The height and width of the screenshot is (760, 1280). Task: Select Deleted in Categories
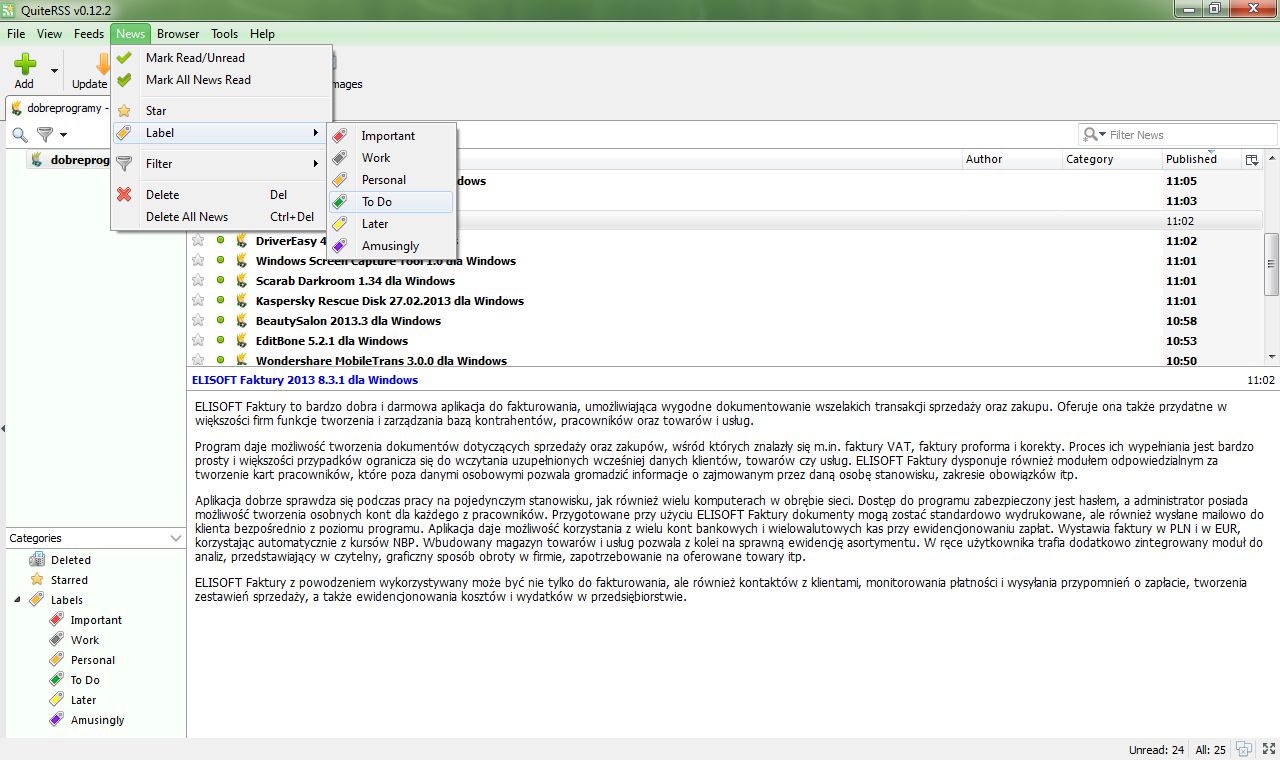click(x=70, y=560)
